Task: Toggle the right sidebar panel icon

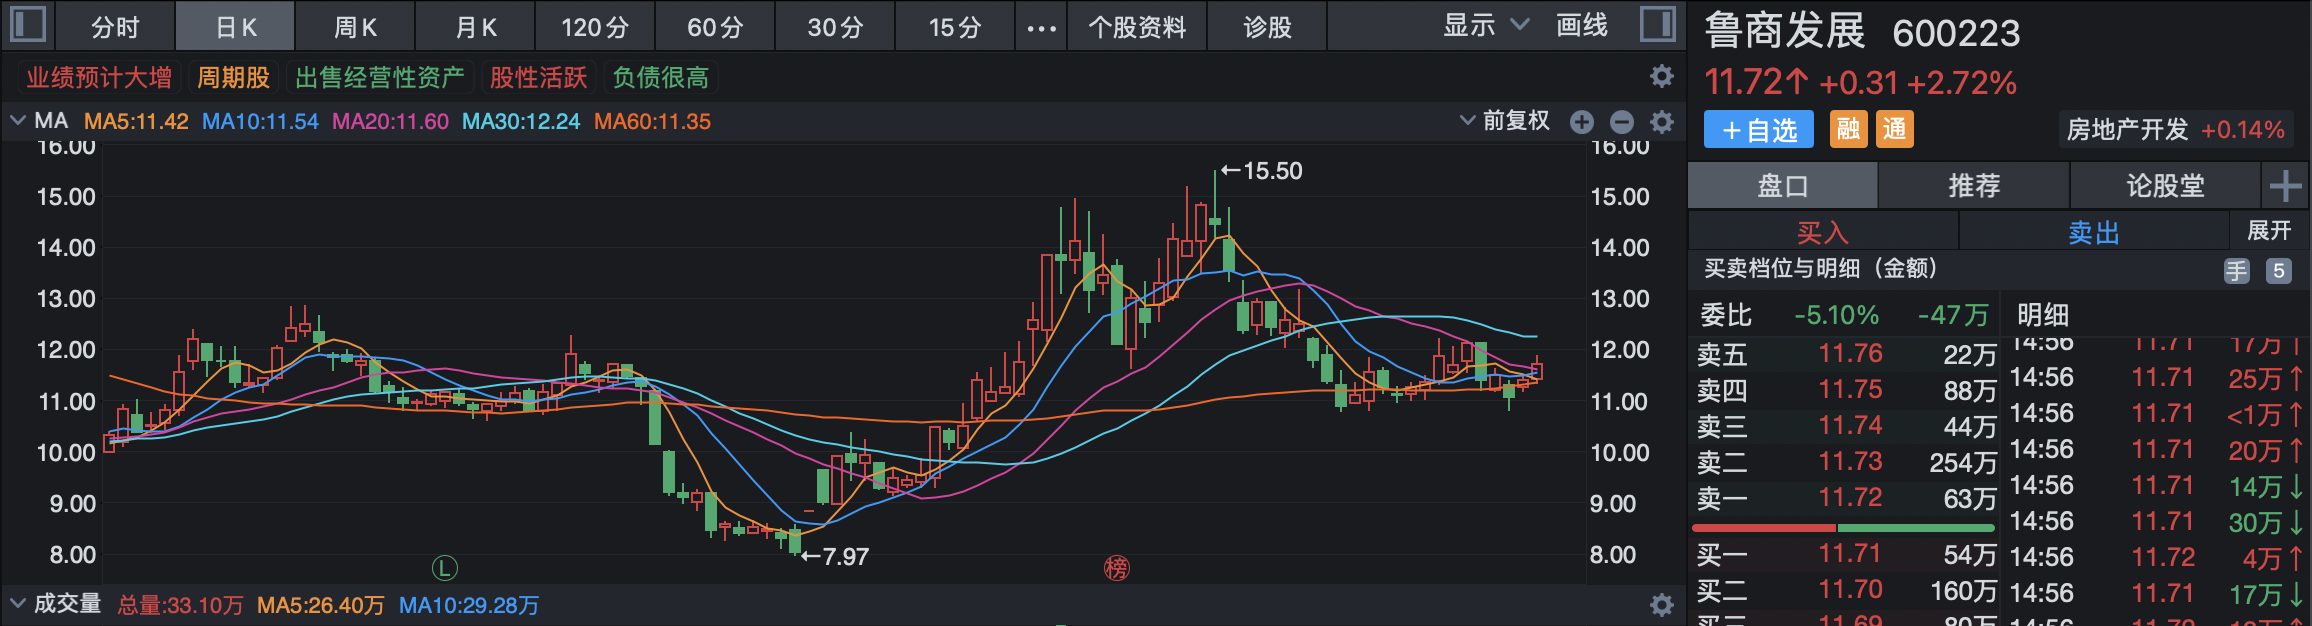Action: coord(1657,24)
